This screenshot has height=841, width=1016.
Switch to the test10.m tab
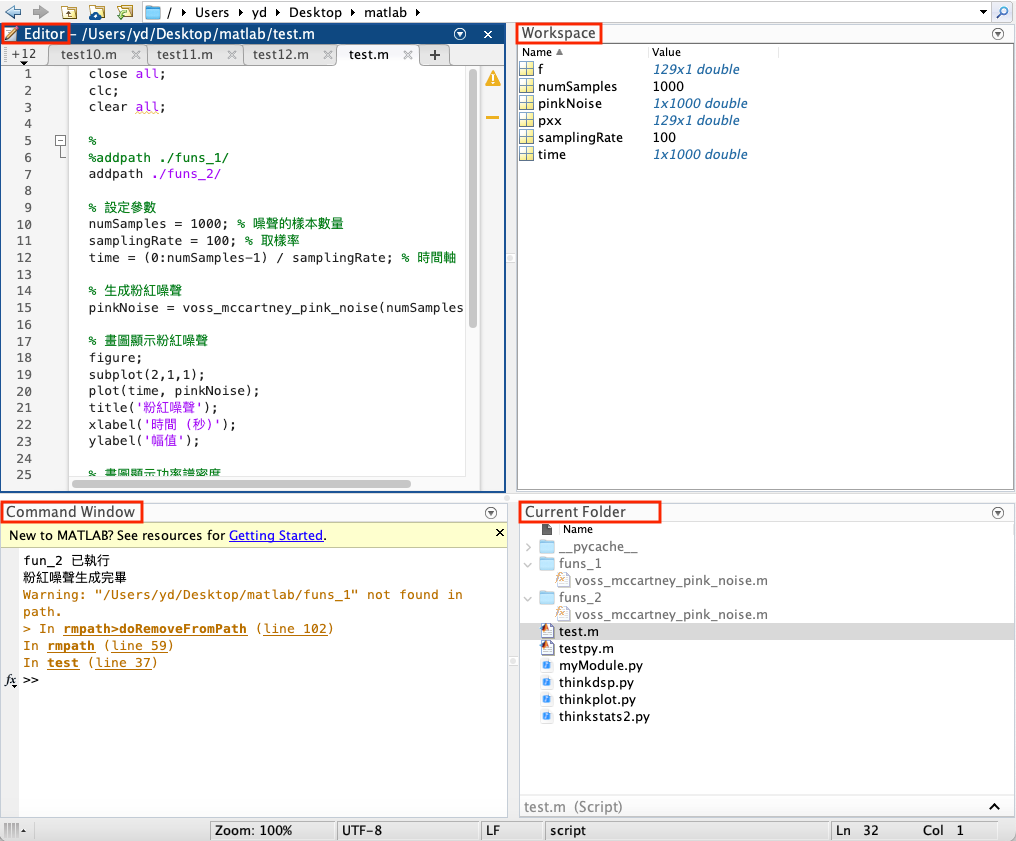[90, 55]
